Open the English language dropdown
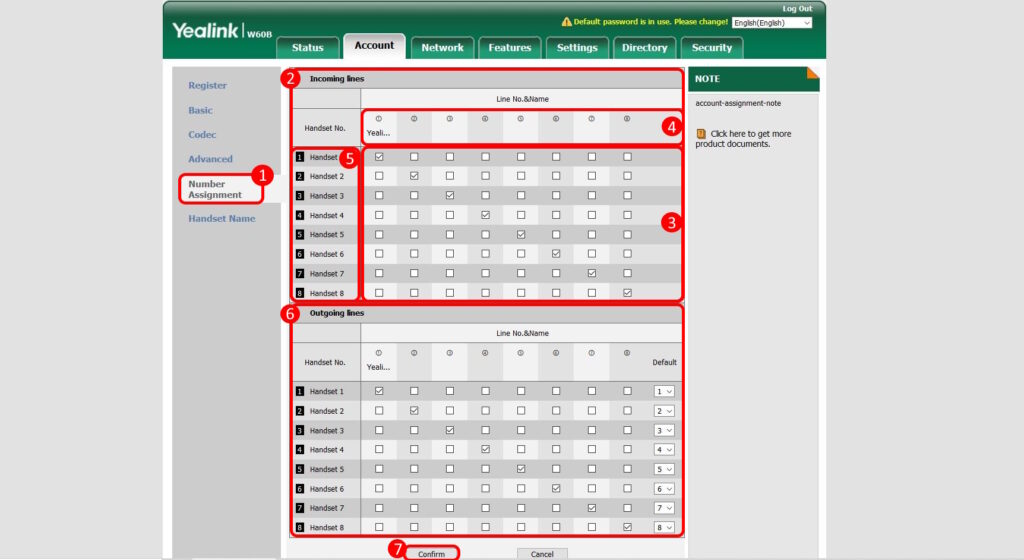1024x560 pixels. click(x=771, y=22)
